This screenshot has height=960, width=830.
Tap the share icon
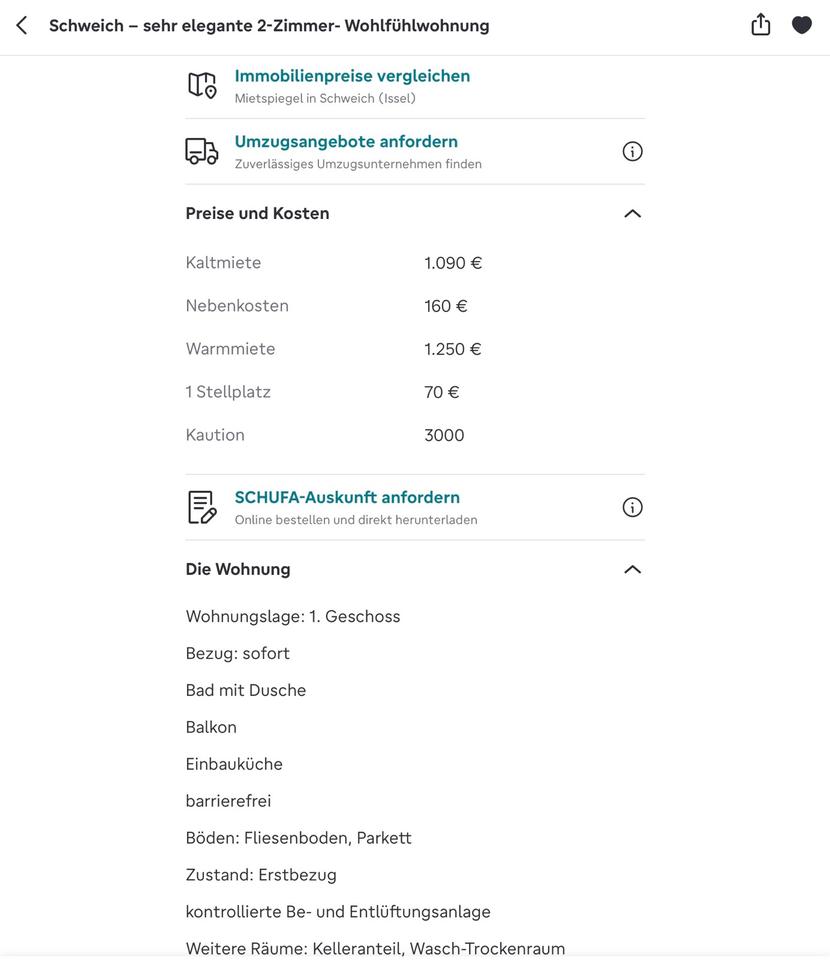(761, 25)
